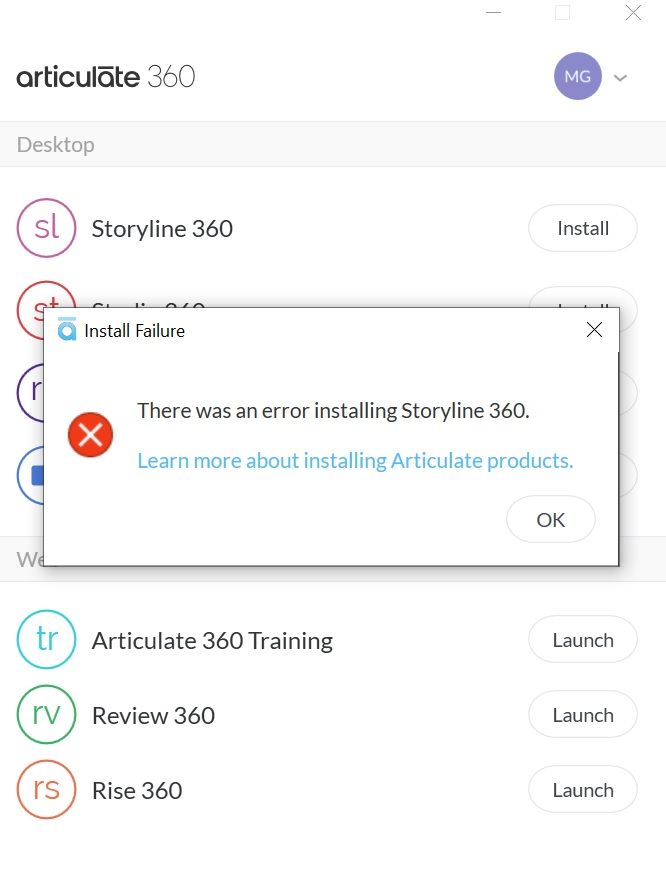Click the red error icon in the dialog

90,434
